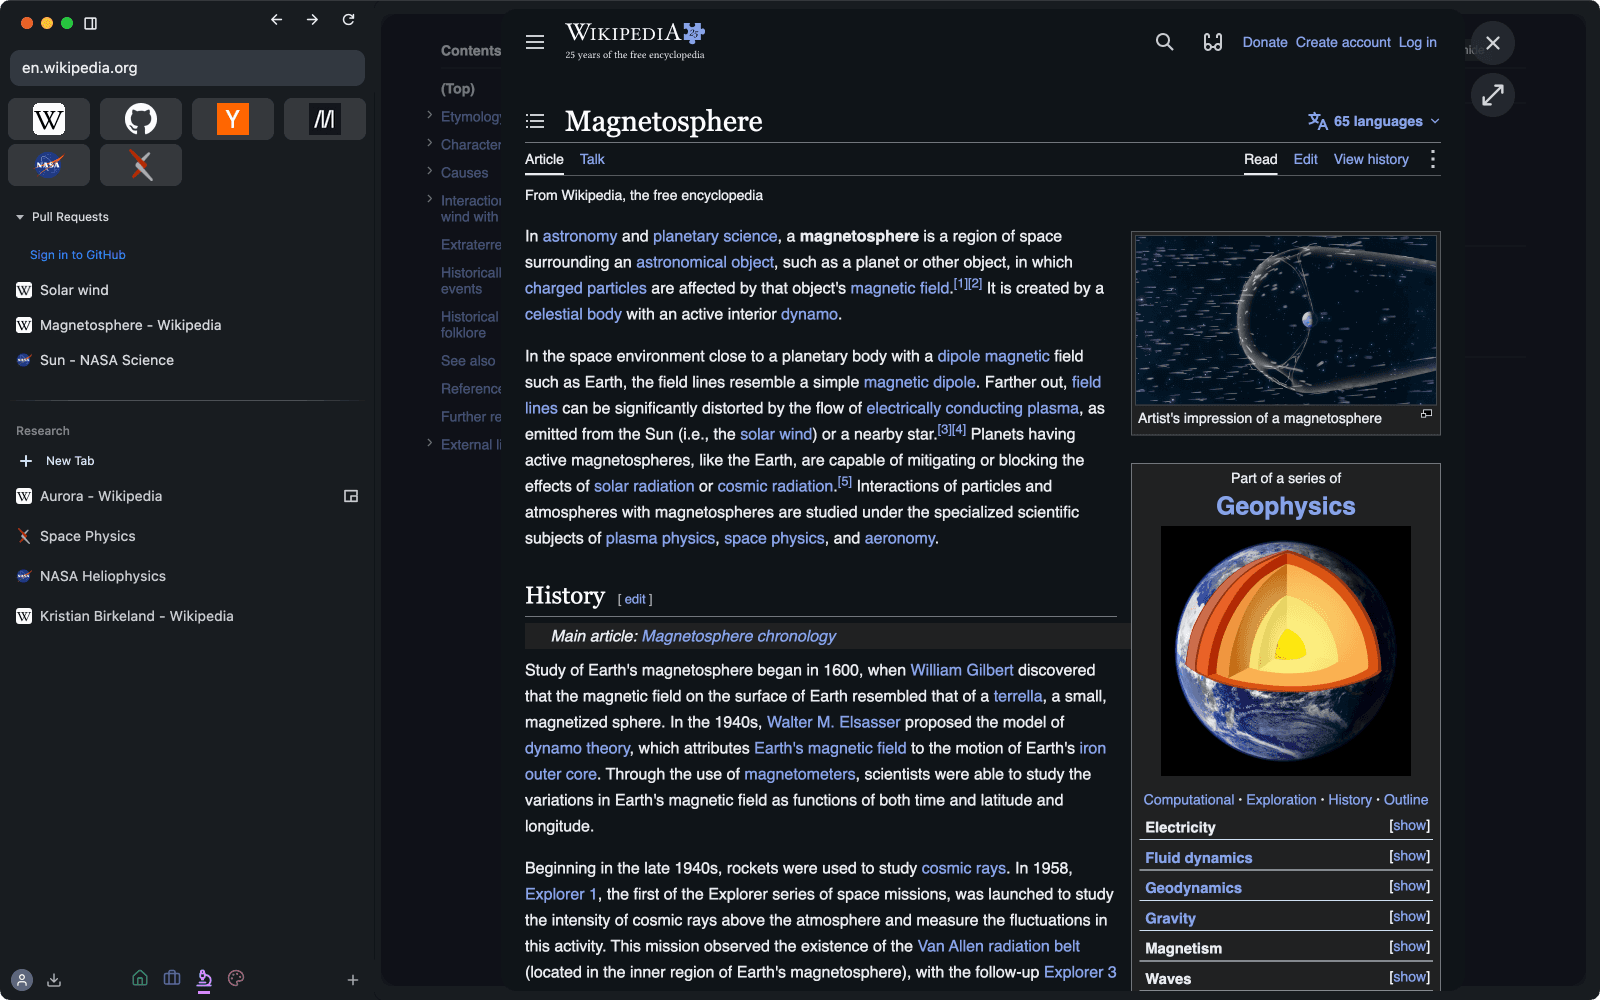Open the NASA favorite tile
1600x1000 pixels.
tap(49, 165)
